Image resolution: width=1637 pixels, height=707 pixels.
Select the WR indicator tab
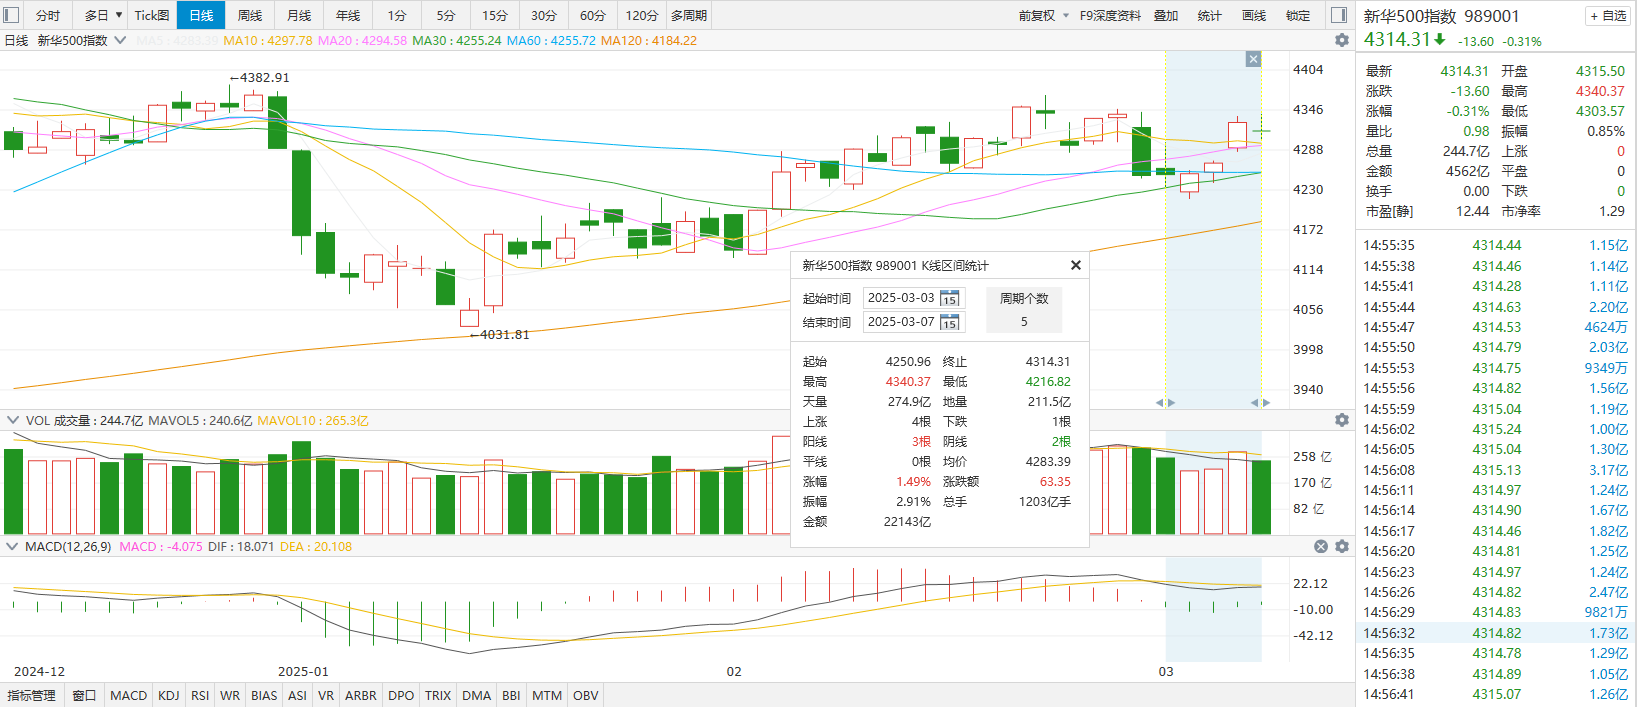point(230,695)
